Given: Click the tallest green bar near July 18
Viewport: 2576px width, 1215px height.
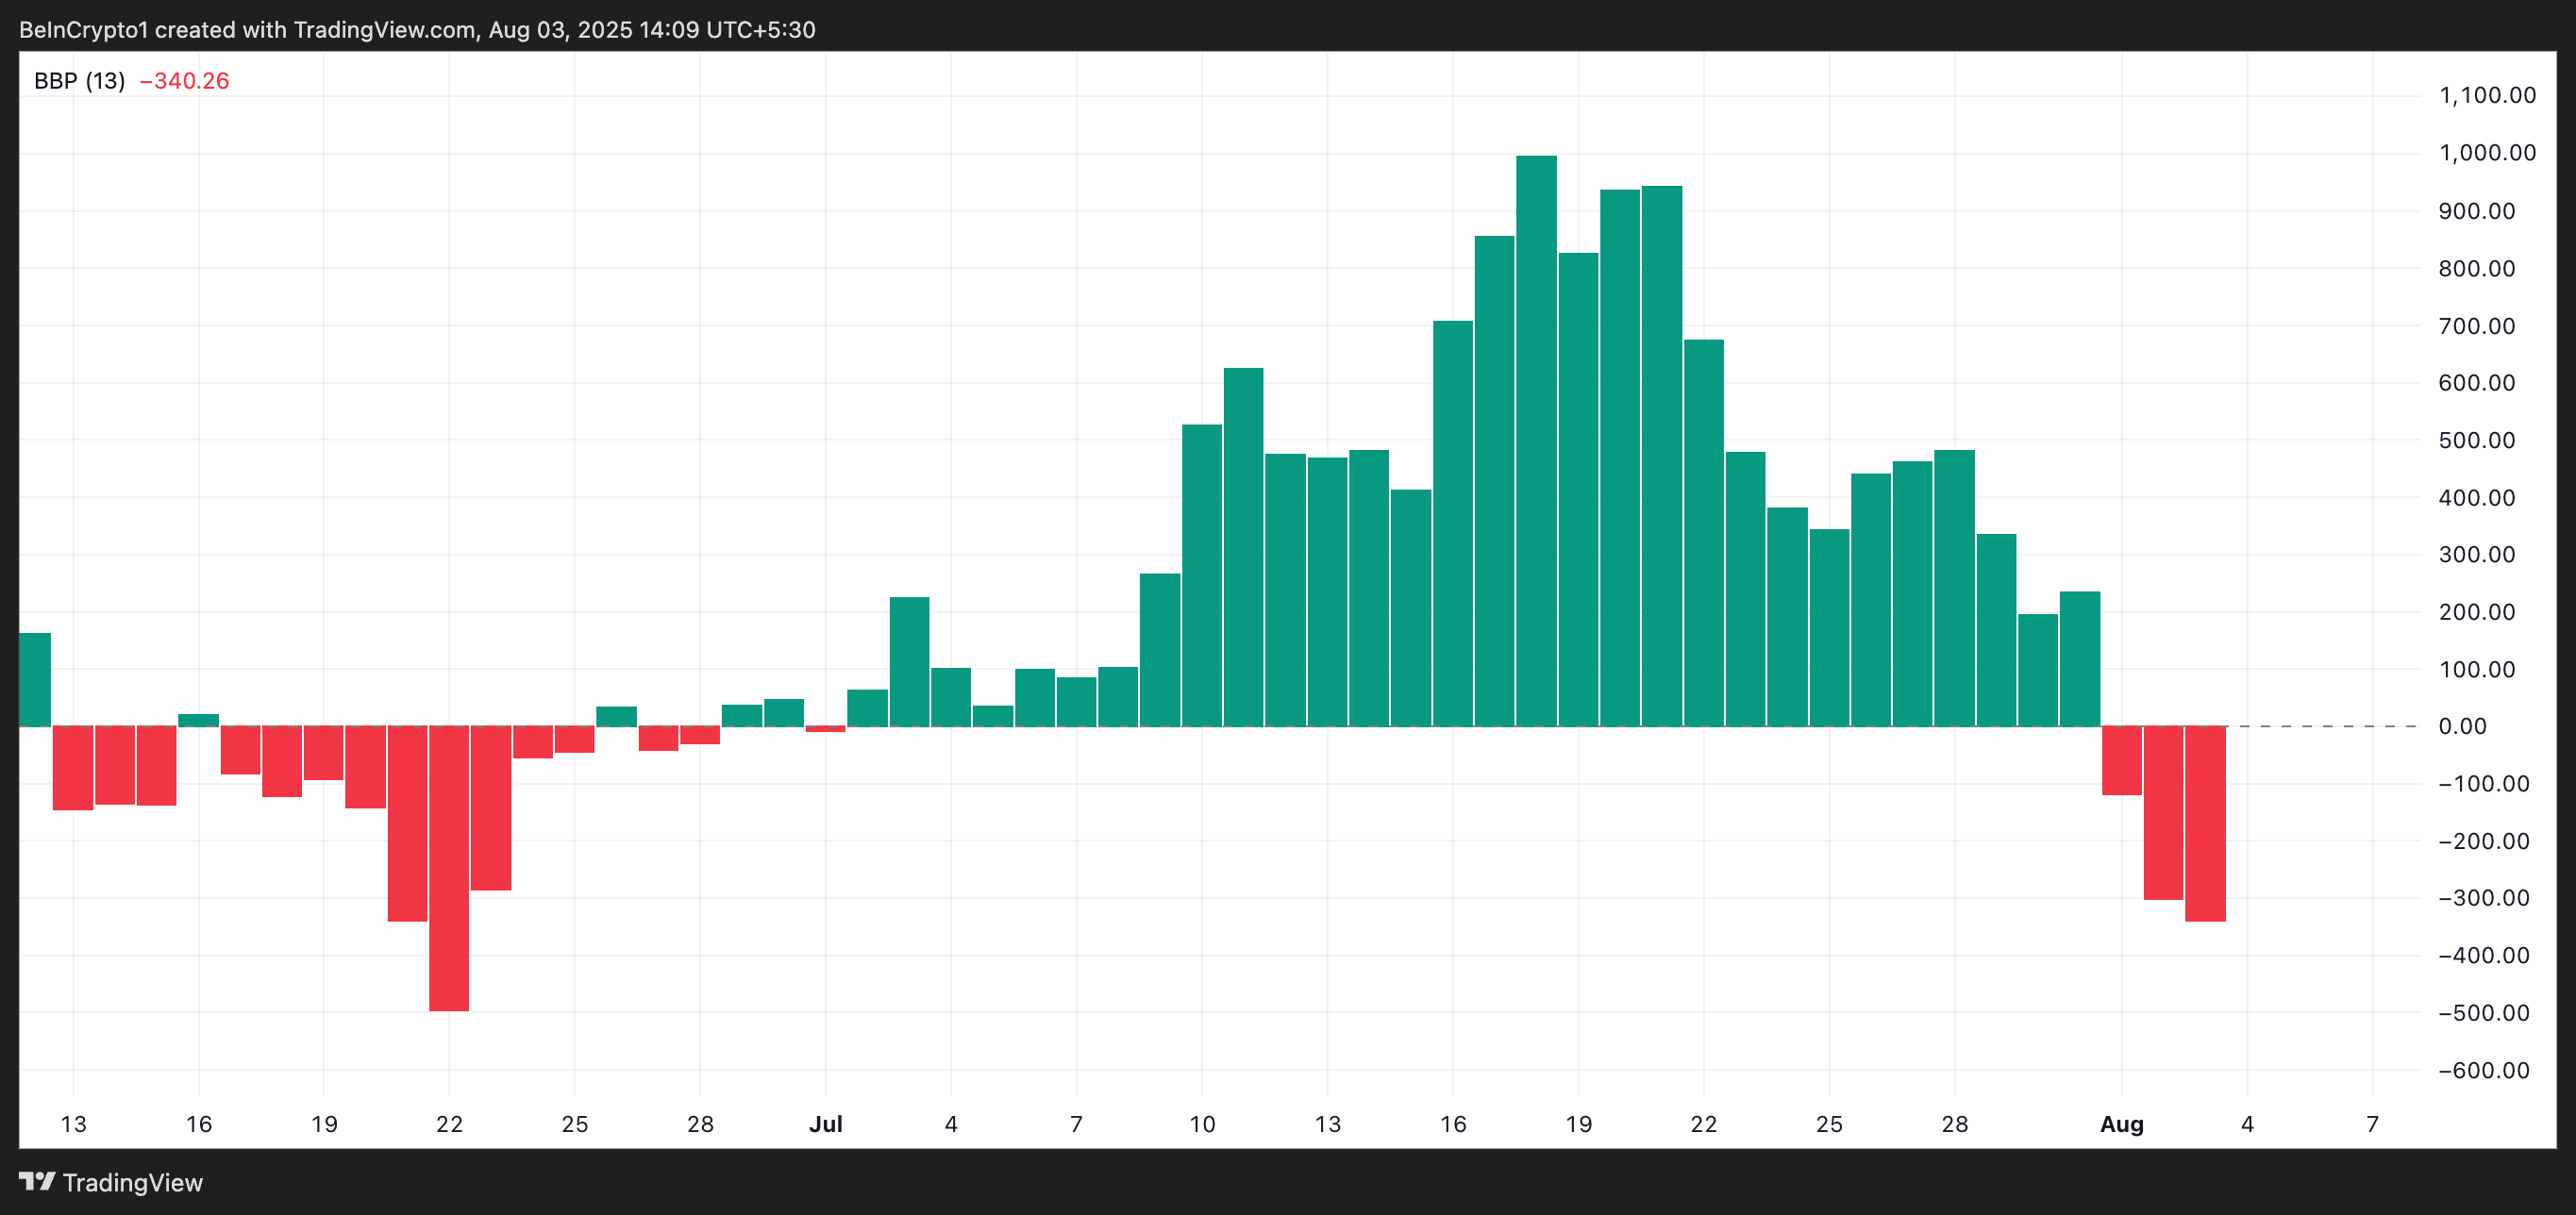Looking at the screenshot, I should coord(1536,440).
